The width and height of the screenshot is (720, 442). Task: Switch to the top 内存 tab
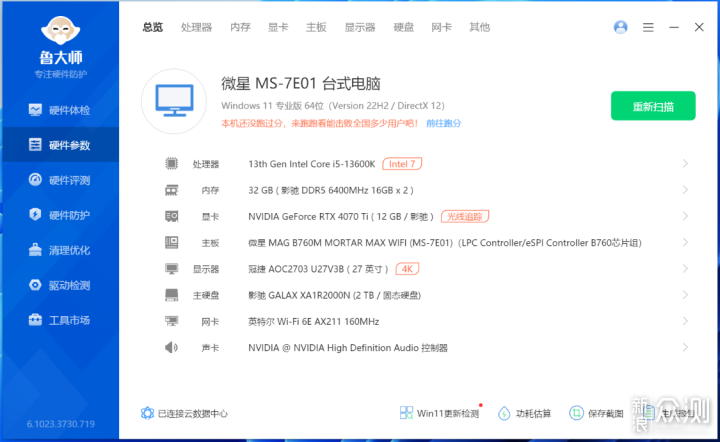240,28
